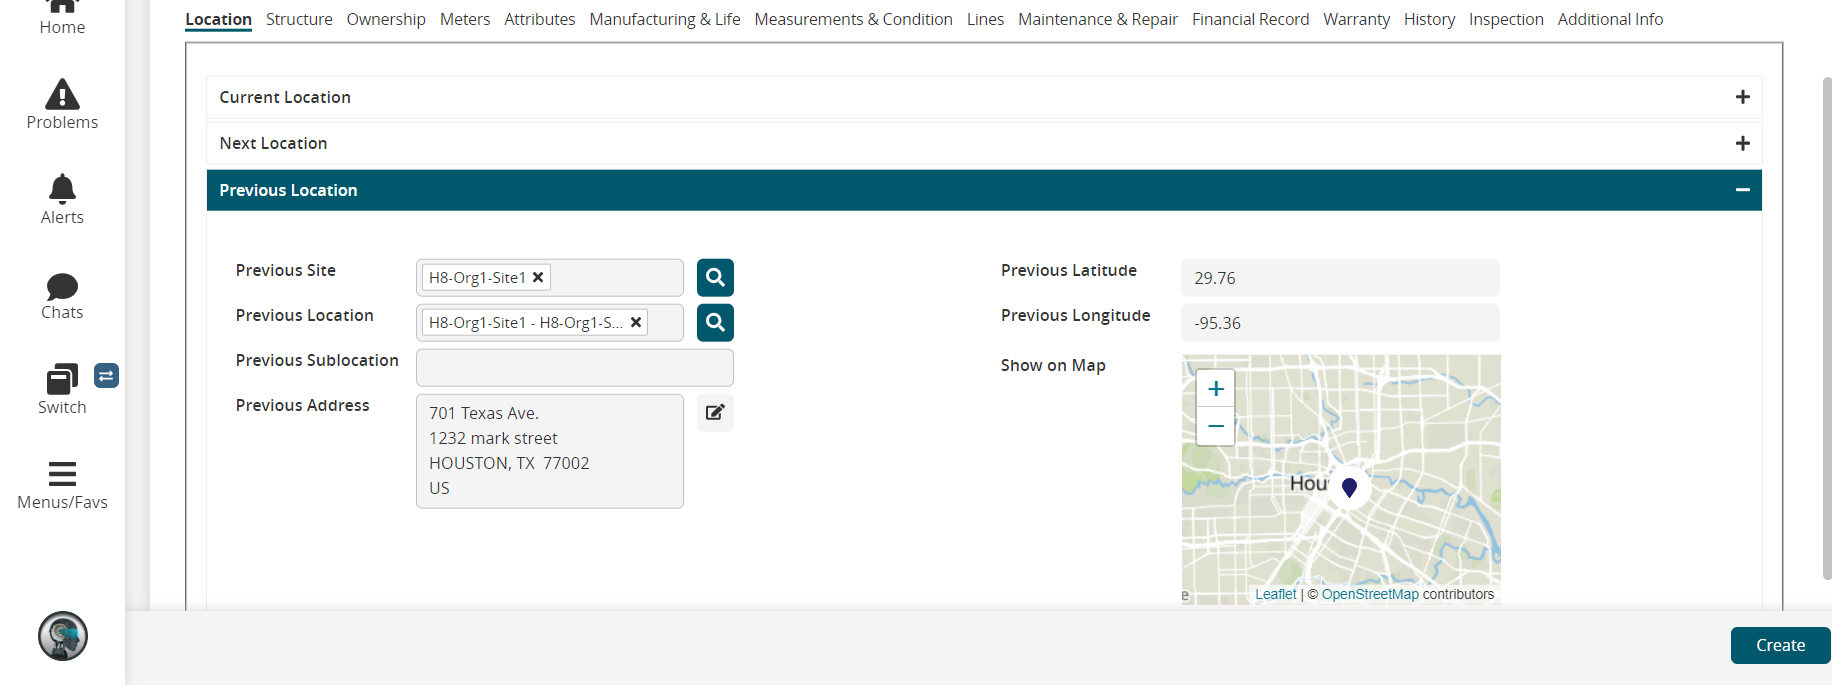The height and width of the screenshot is (685, 1832).
Task: Click the Houston label on the map
Action: click(x=1308, y=484)
